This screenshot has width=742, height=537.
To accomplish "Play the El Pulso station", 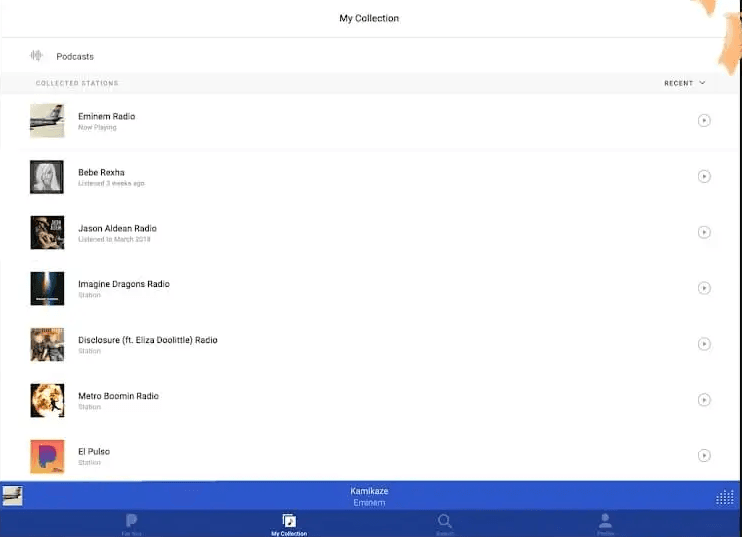I will pyautogui.click(x=704, y=456).
